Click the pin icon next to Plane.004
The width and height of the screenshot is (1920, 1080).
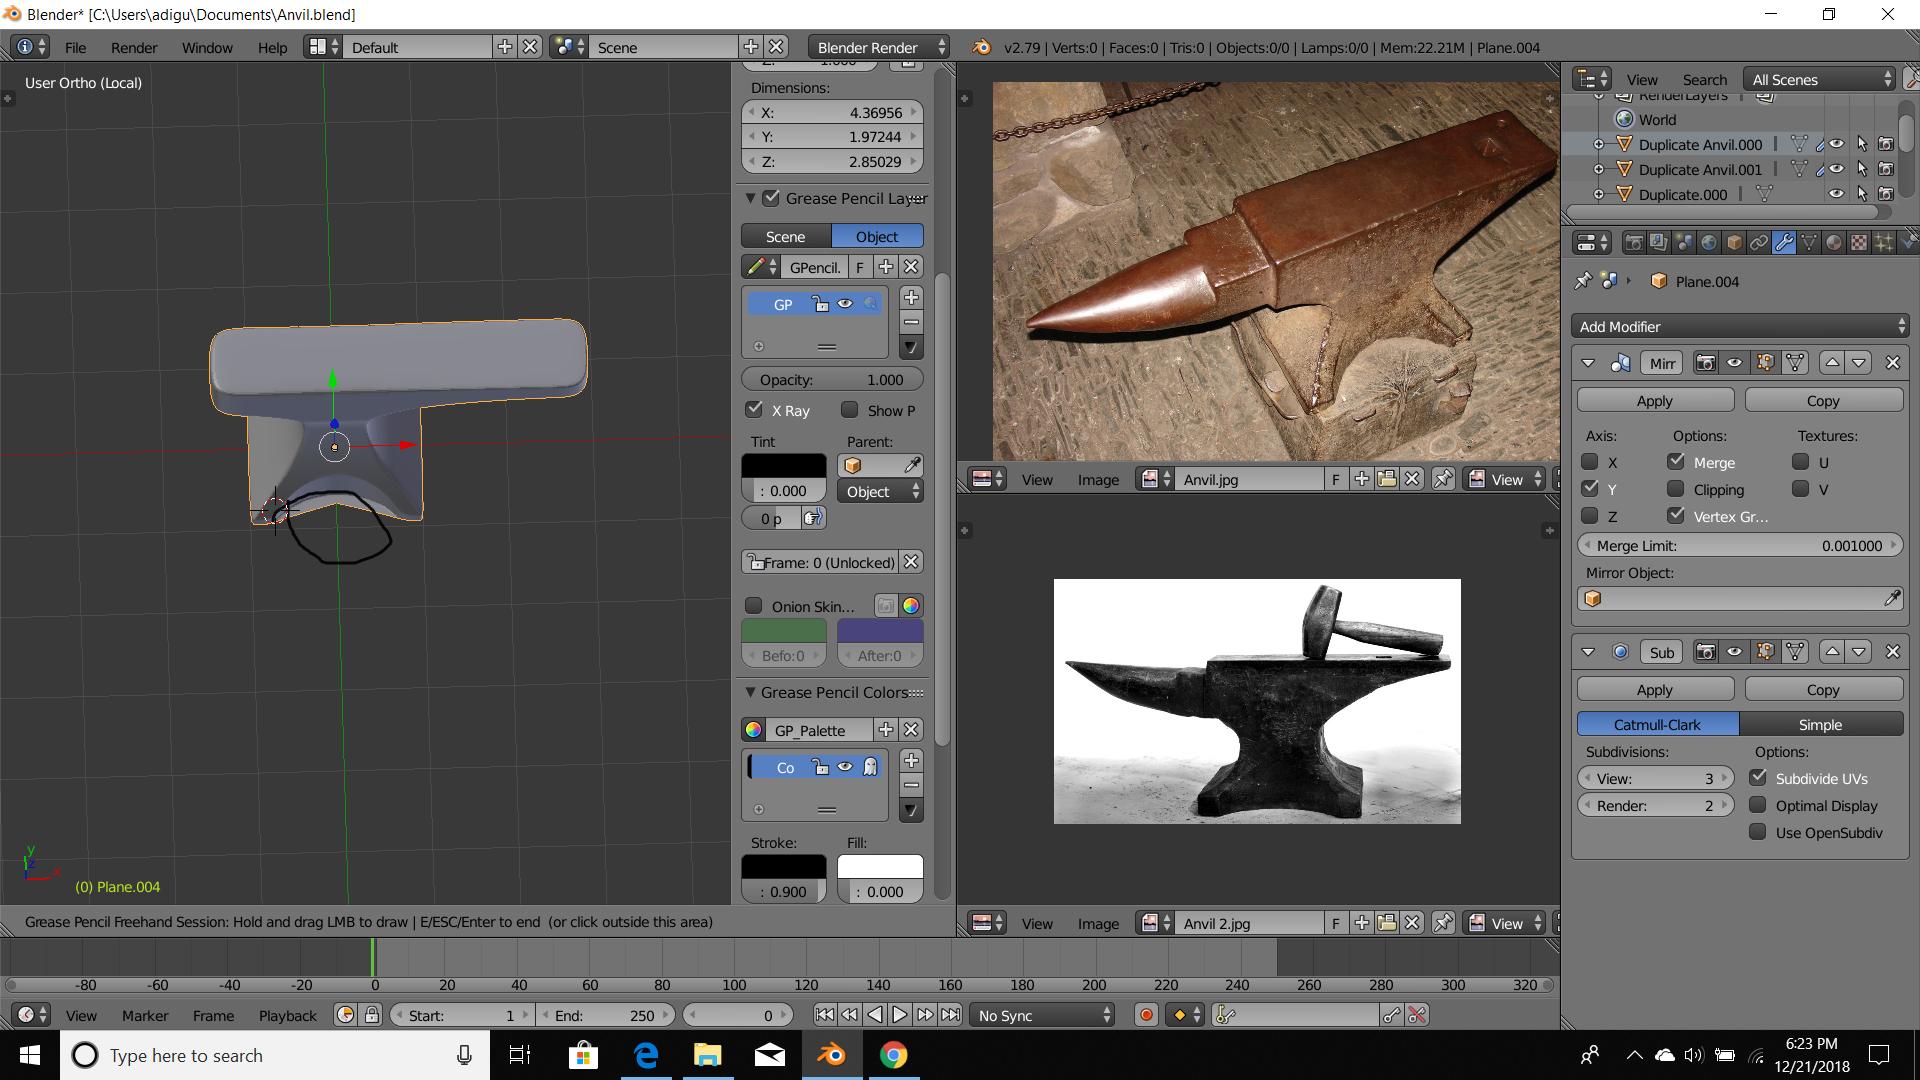(x=1583, y=281)
